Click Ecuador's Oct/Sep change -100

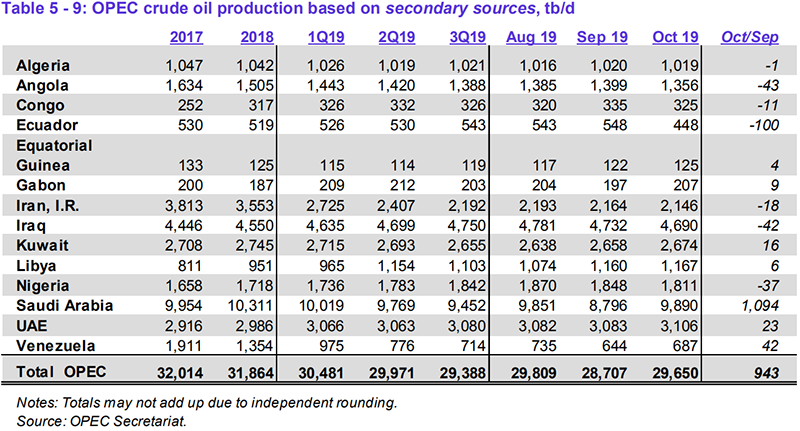[x=764, y=125]
